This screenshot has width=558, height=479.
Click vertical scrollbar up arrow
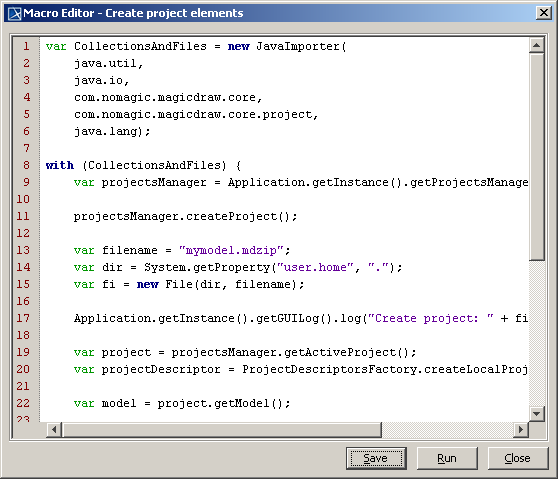(536, 45)
